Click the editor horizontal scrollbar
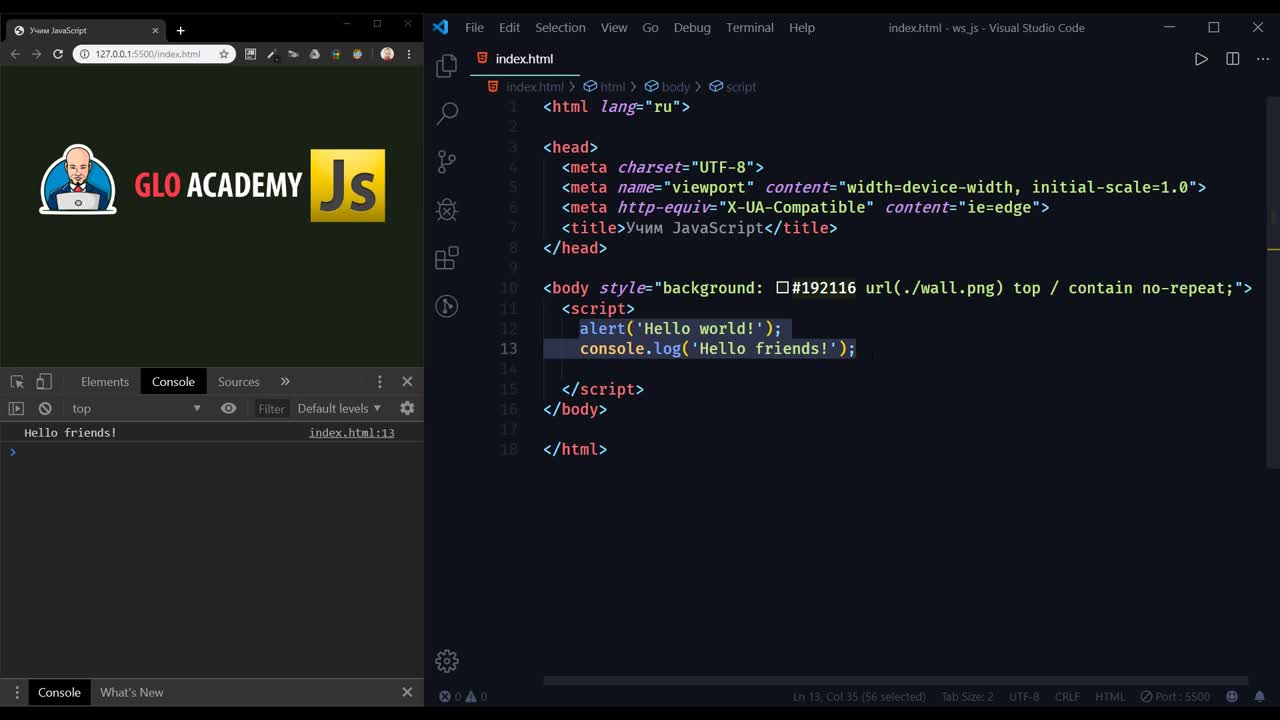Screen dimensions: 1280x720 895,681
